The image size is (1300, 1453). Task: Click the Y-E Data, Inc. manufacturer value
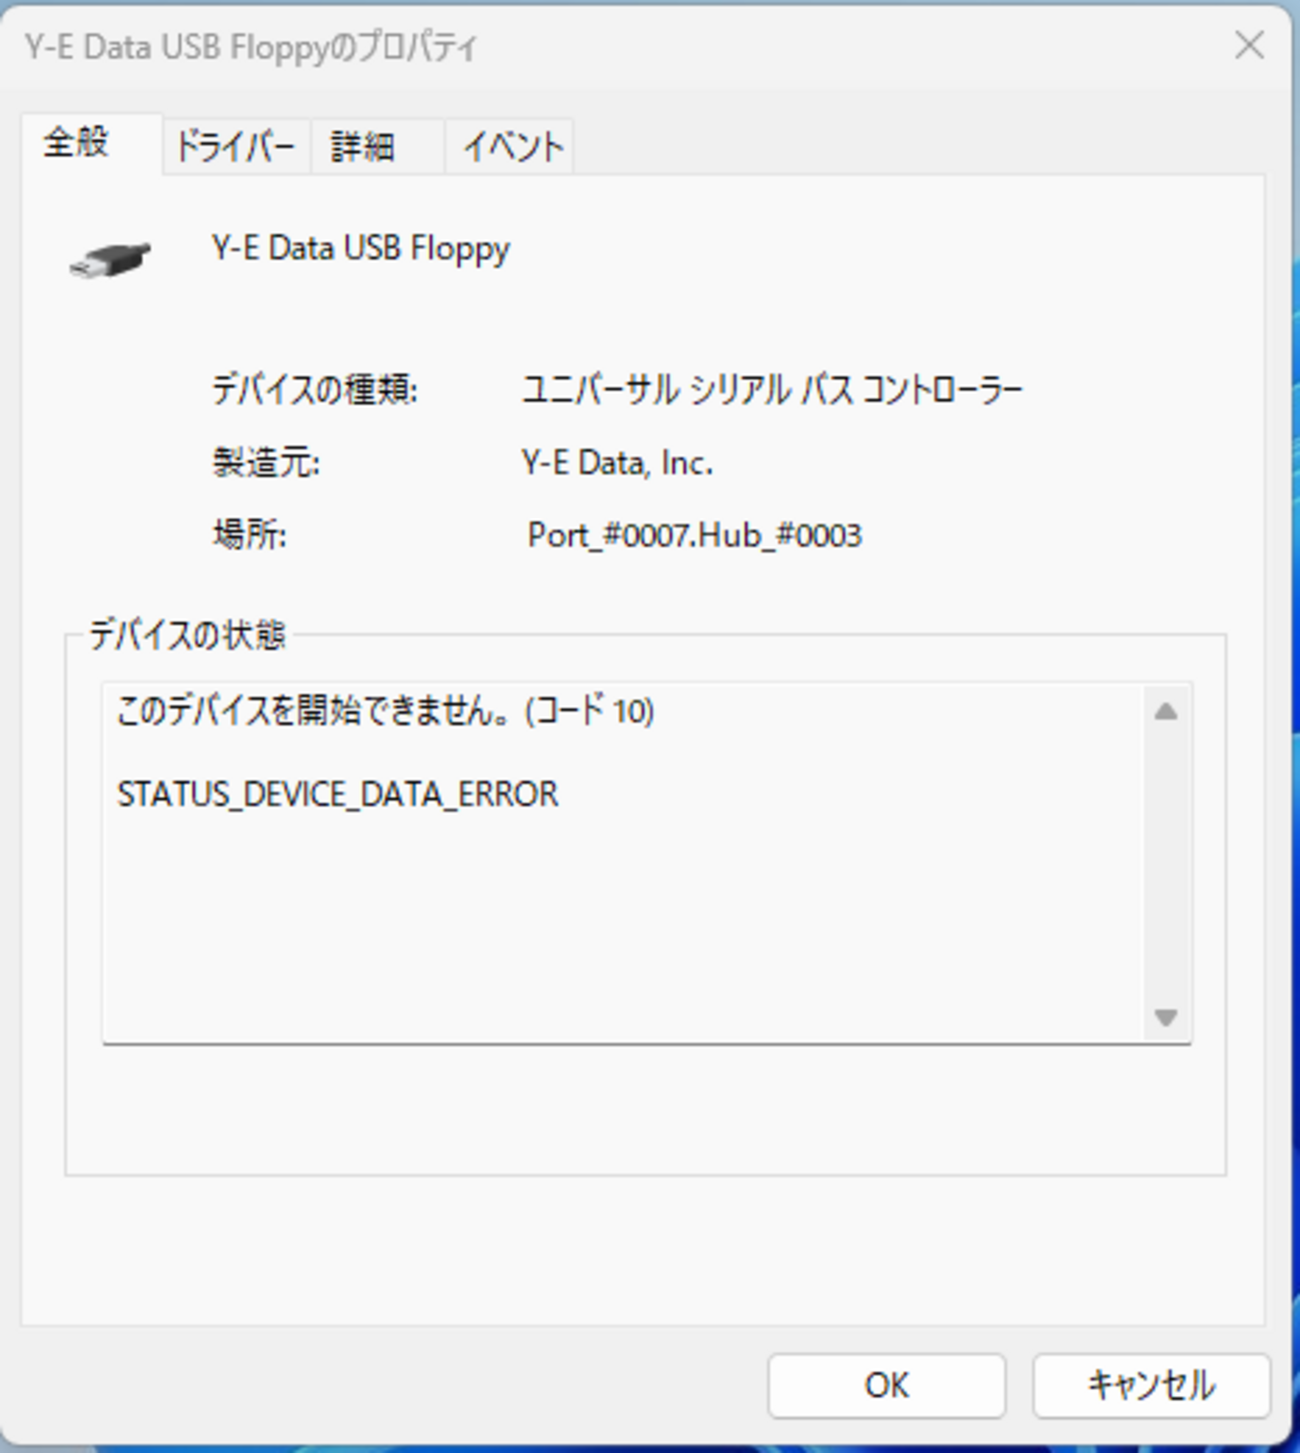click(617, 463)
